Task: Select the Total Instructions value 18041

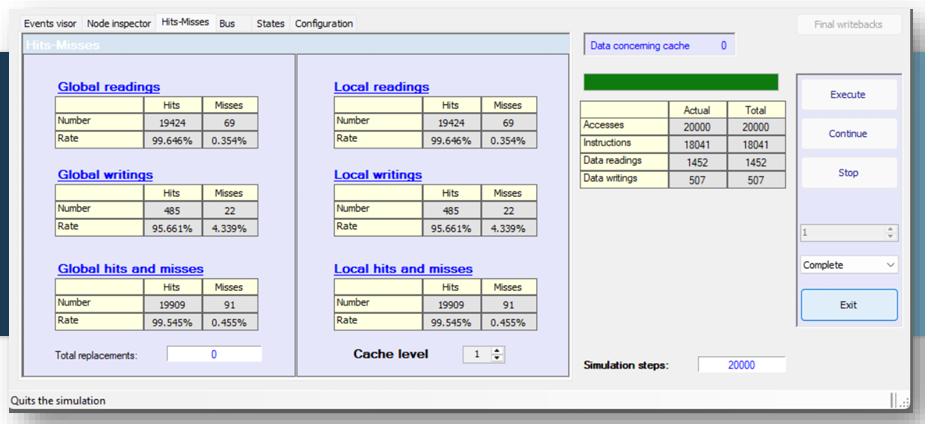Action: [x=756, y=145]
